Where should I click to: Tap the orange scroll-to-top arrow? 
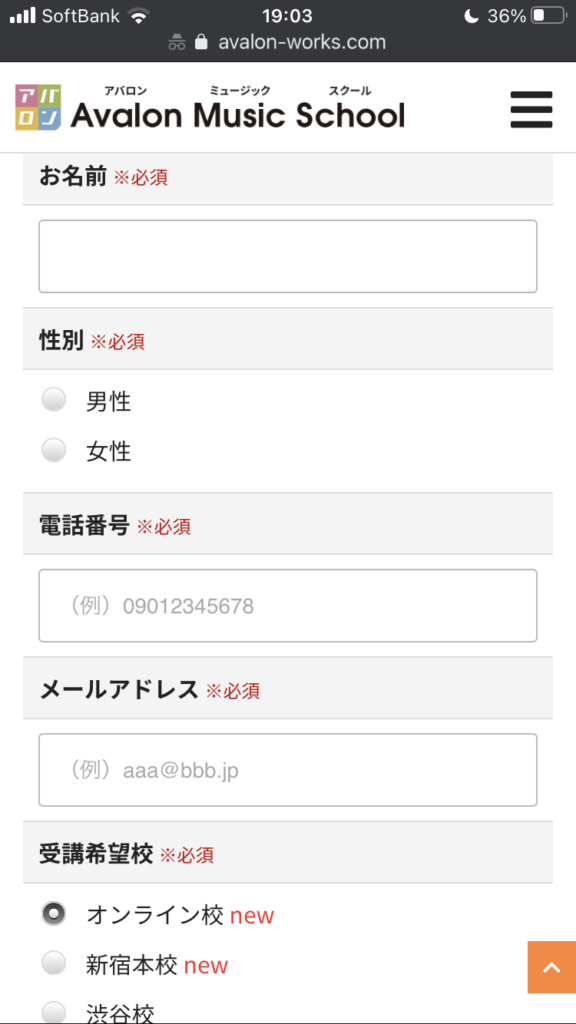pos(552,967)
